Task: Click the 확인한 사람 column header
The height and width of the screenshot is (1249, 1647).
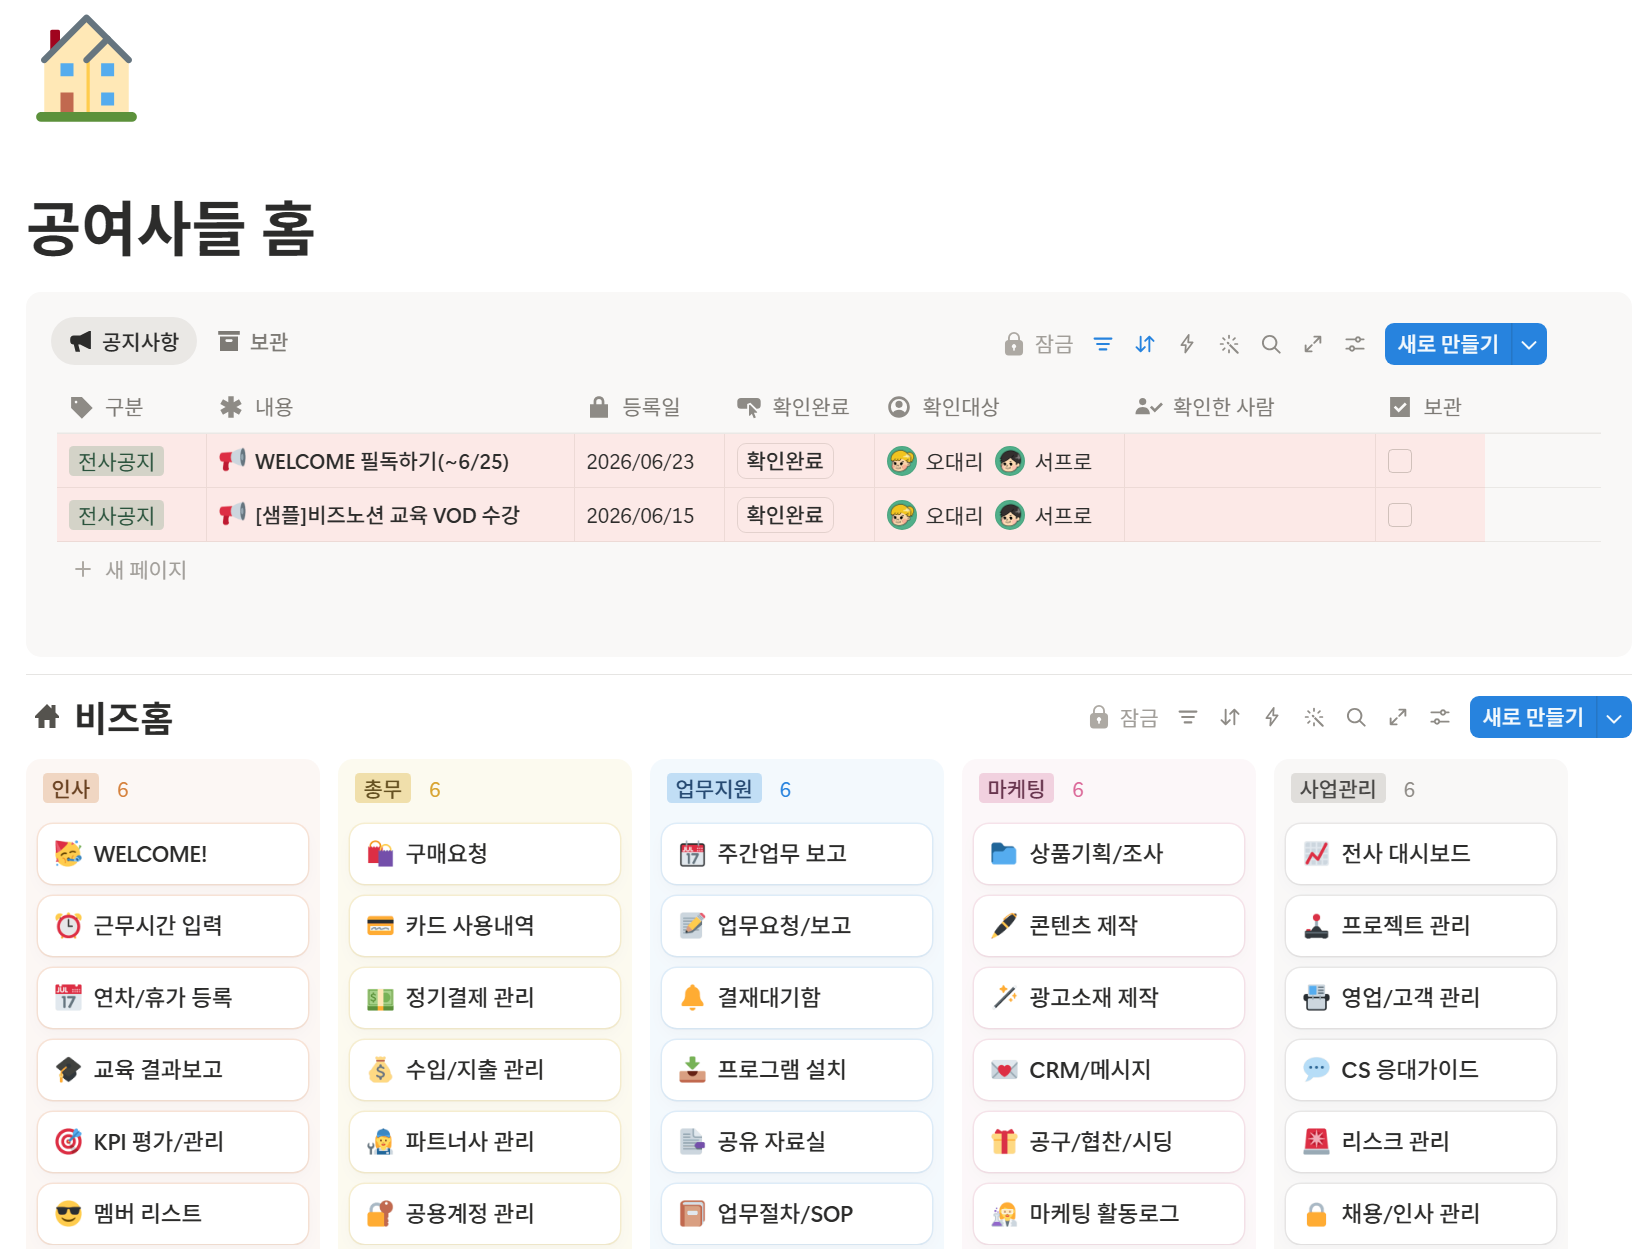Action: pos(1249,407)
